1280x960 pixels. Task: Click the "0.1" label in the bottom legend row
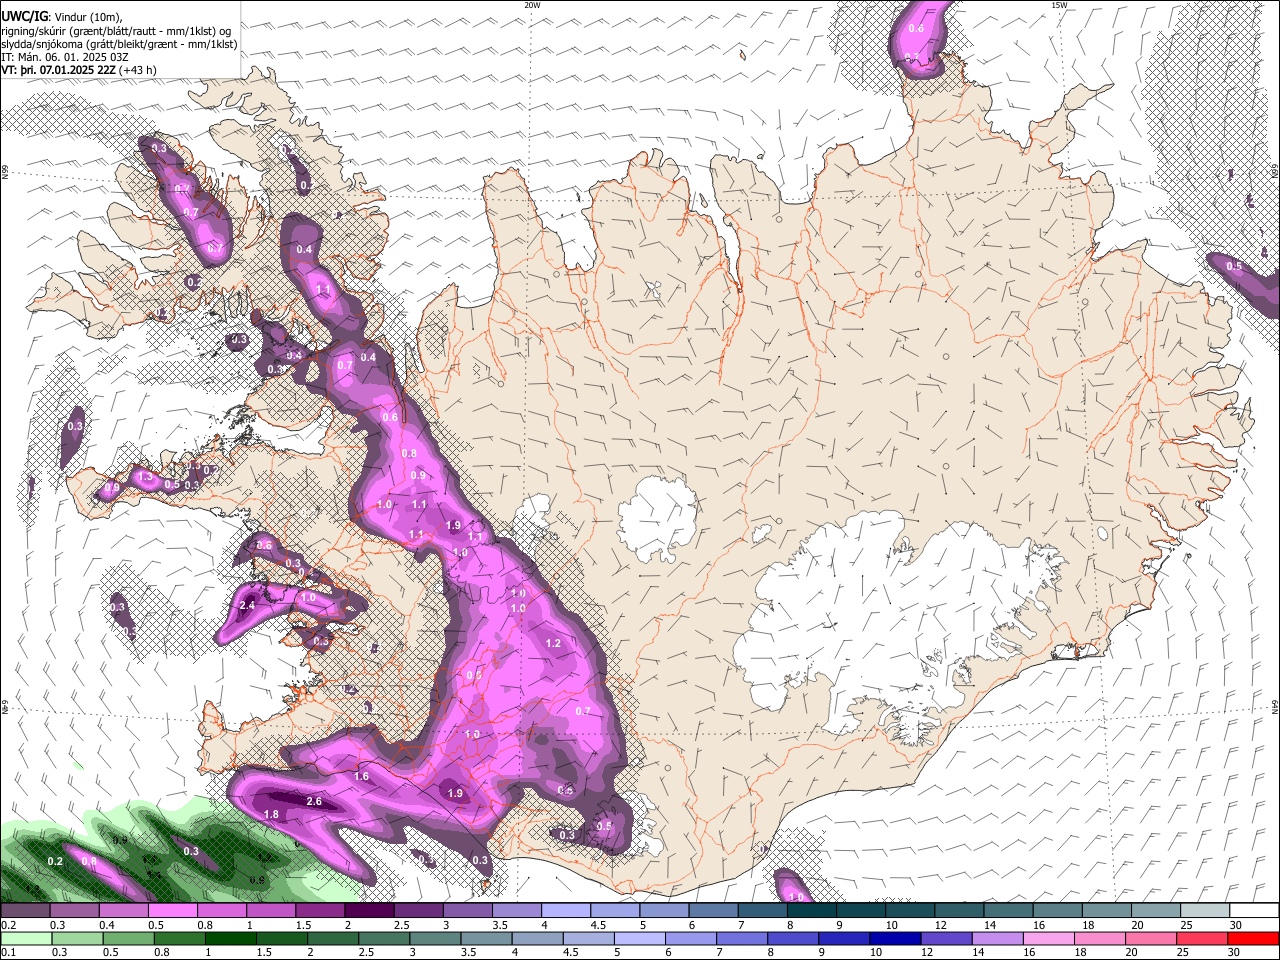[x=8, y=953]
